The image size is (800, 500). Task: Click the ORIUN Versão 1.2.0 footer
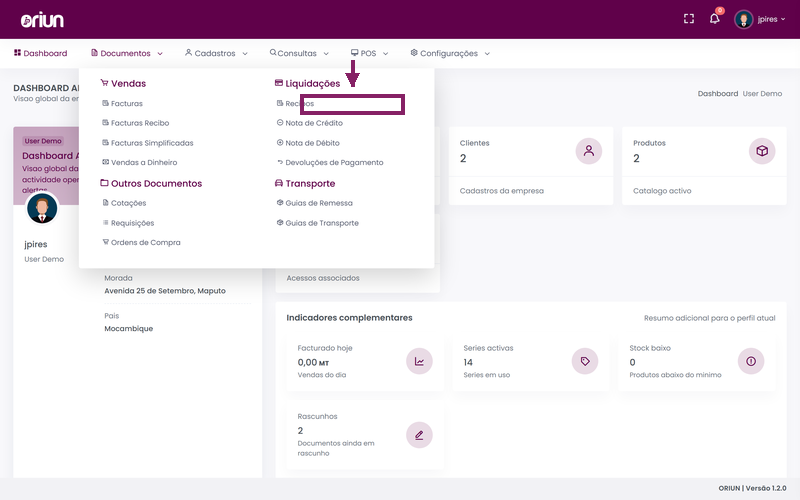coord(752,488)
